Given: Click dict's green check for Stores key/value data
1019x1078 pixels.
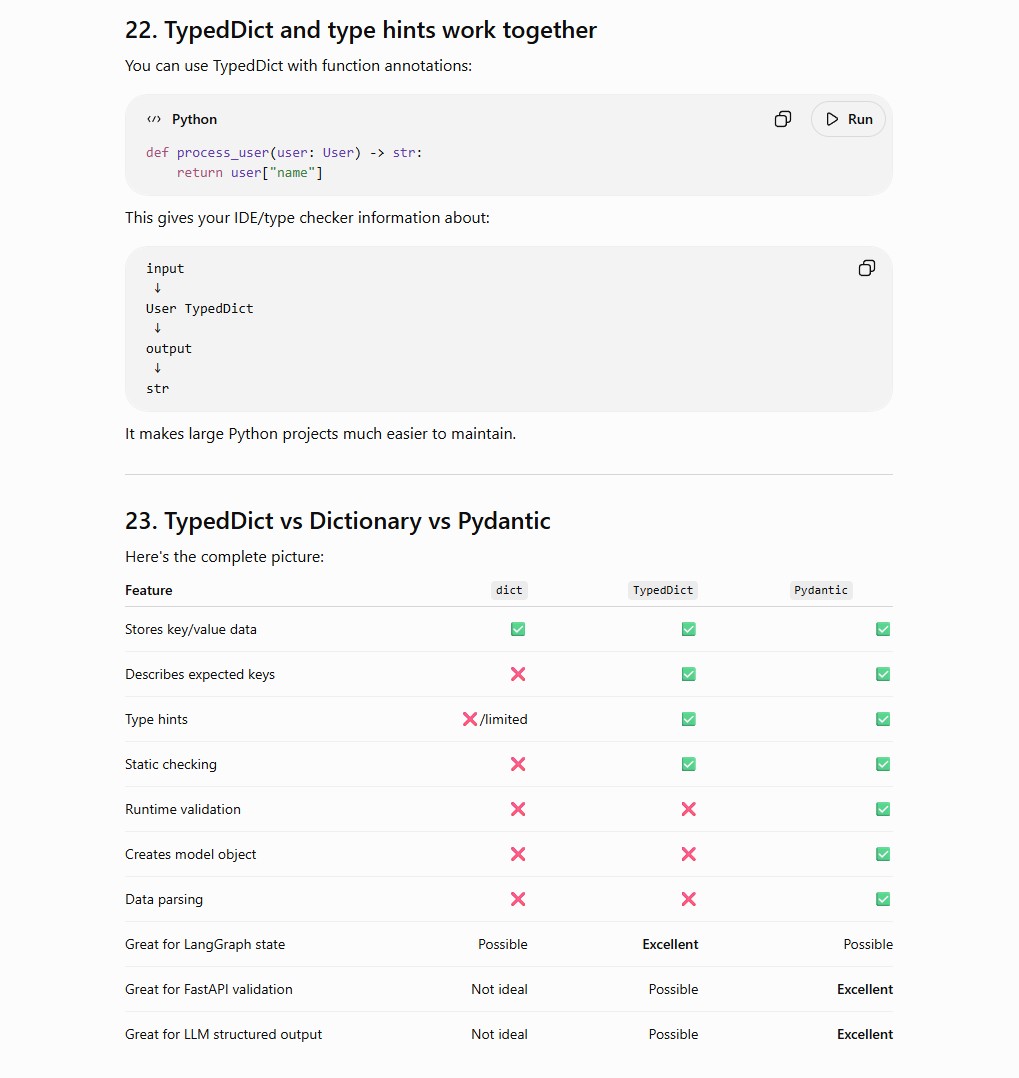Looking at the screenshot, I should 518,629.
